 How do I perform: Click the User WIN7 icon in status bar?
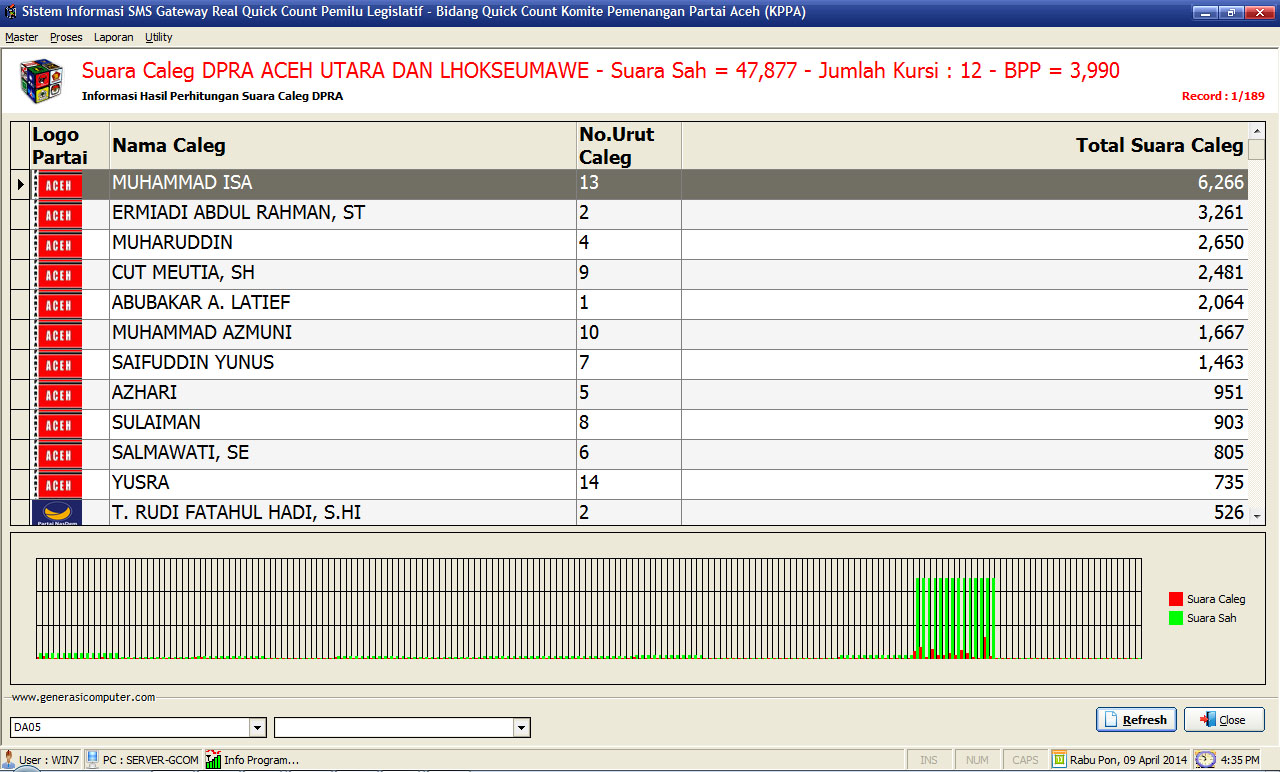9,759
